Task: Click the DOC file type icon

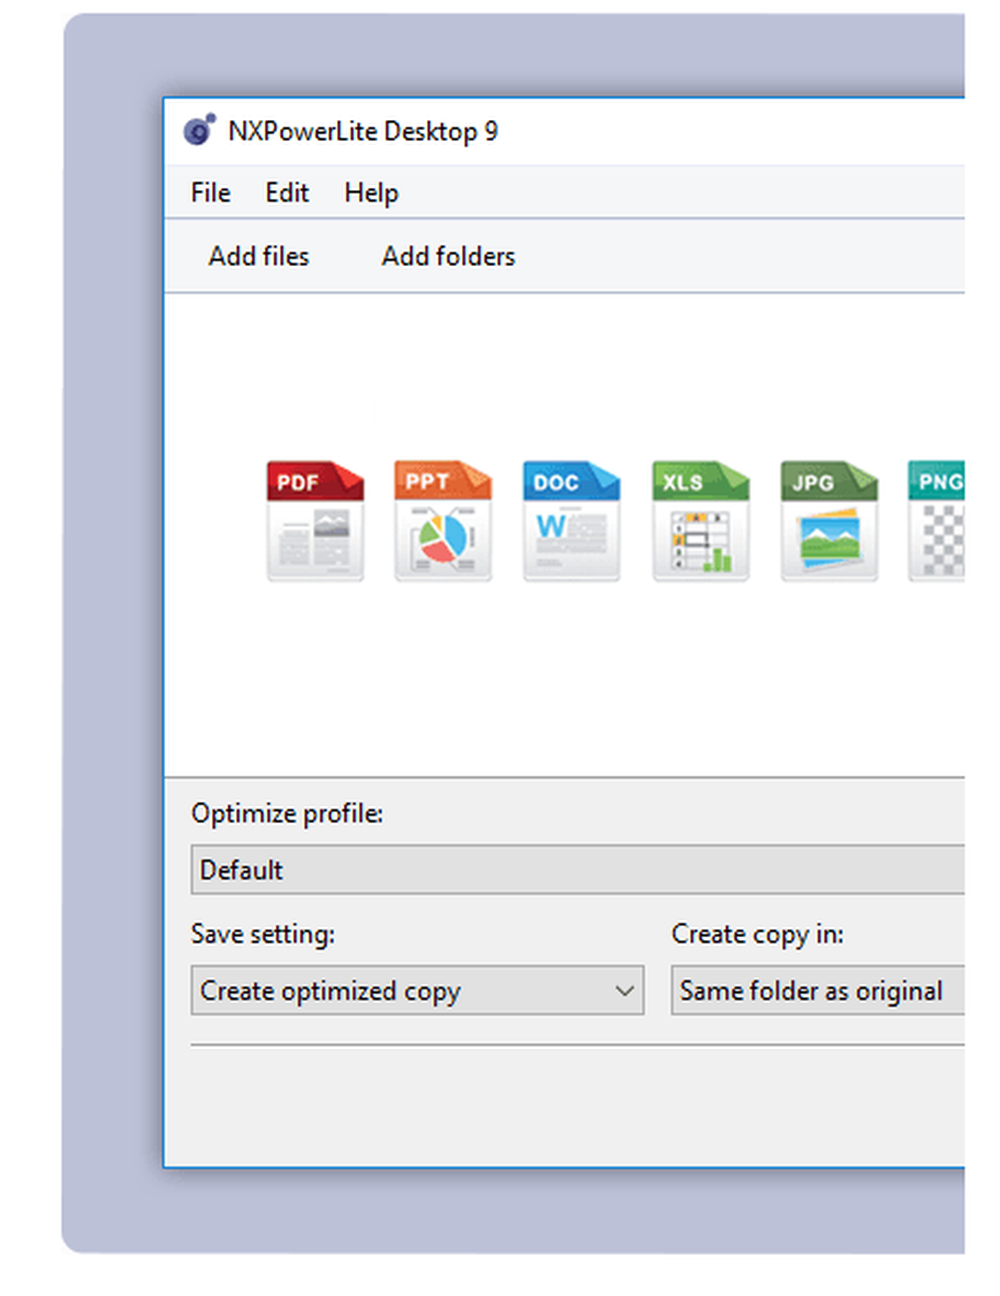Action: tap(571, 520)
